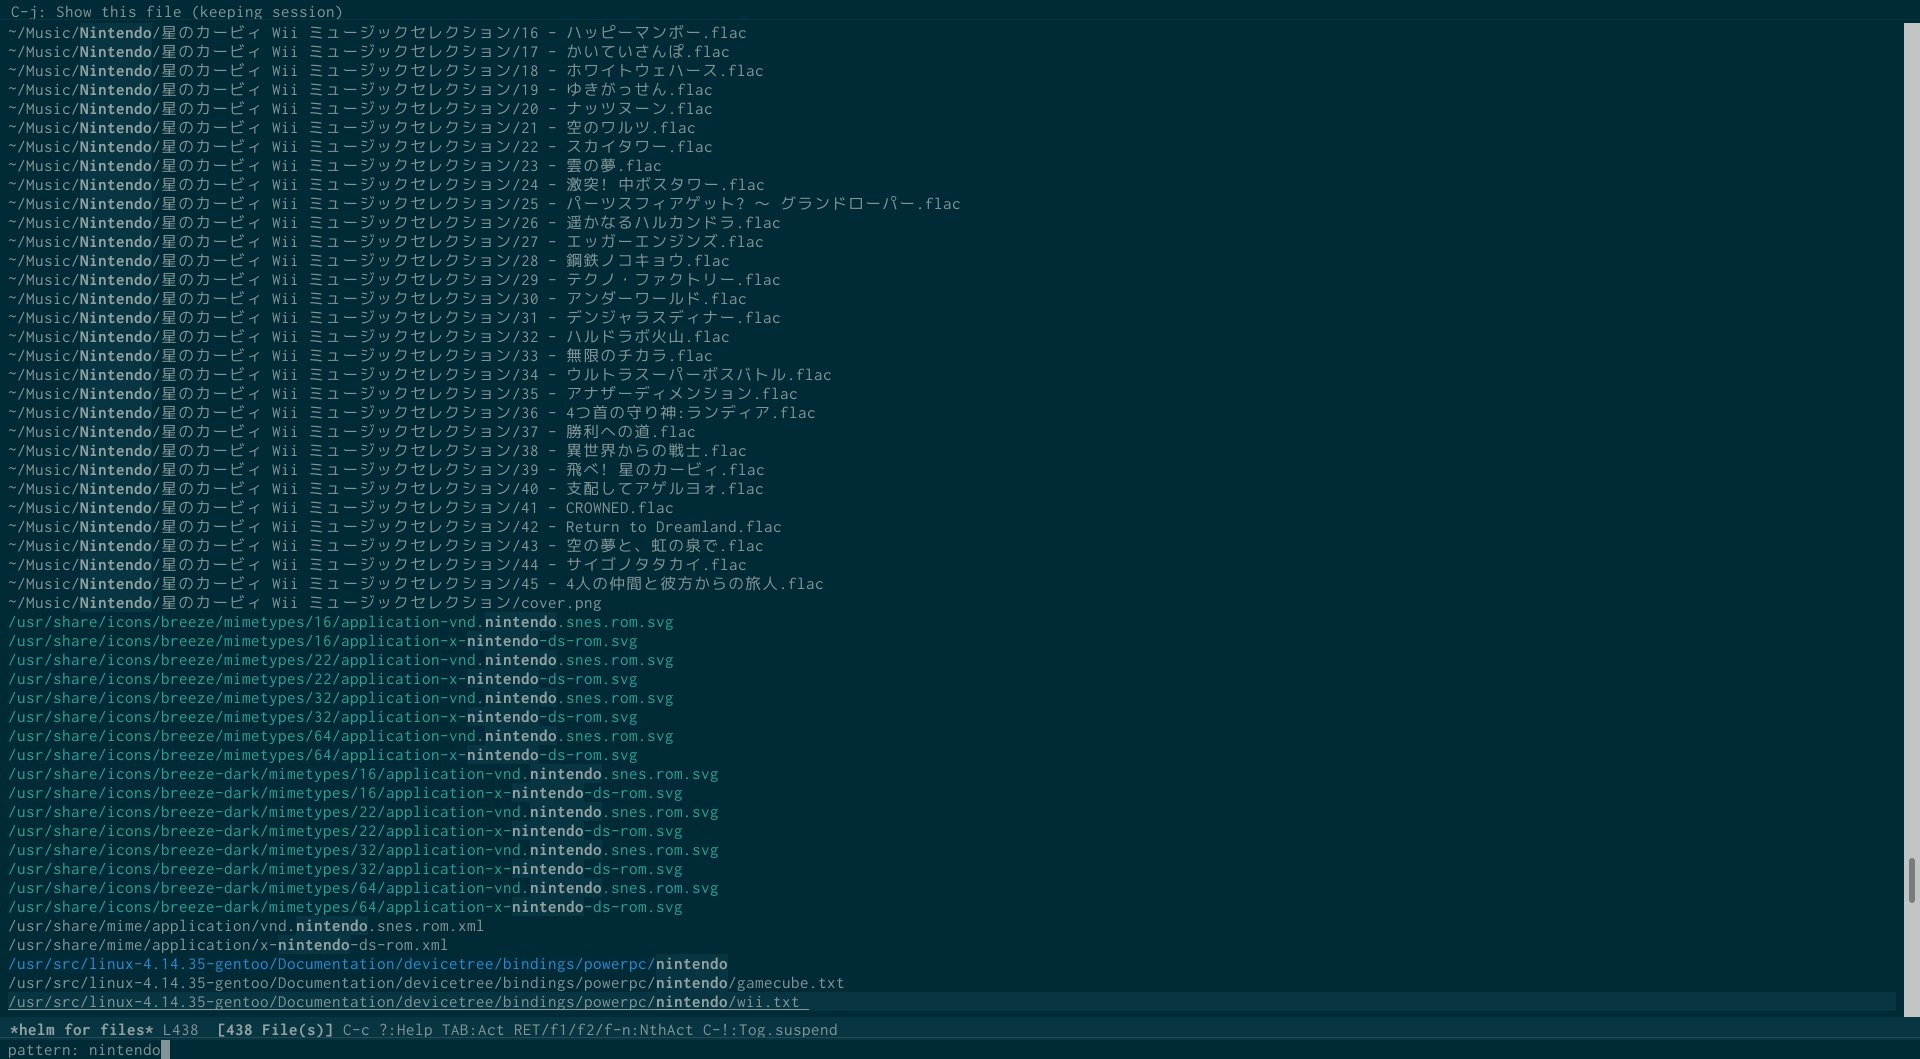The height and width of the screenshot is (1059, 1920).
Task: Click the 'C-j: Show this file' header
Action: point(176,12)
